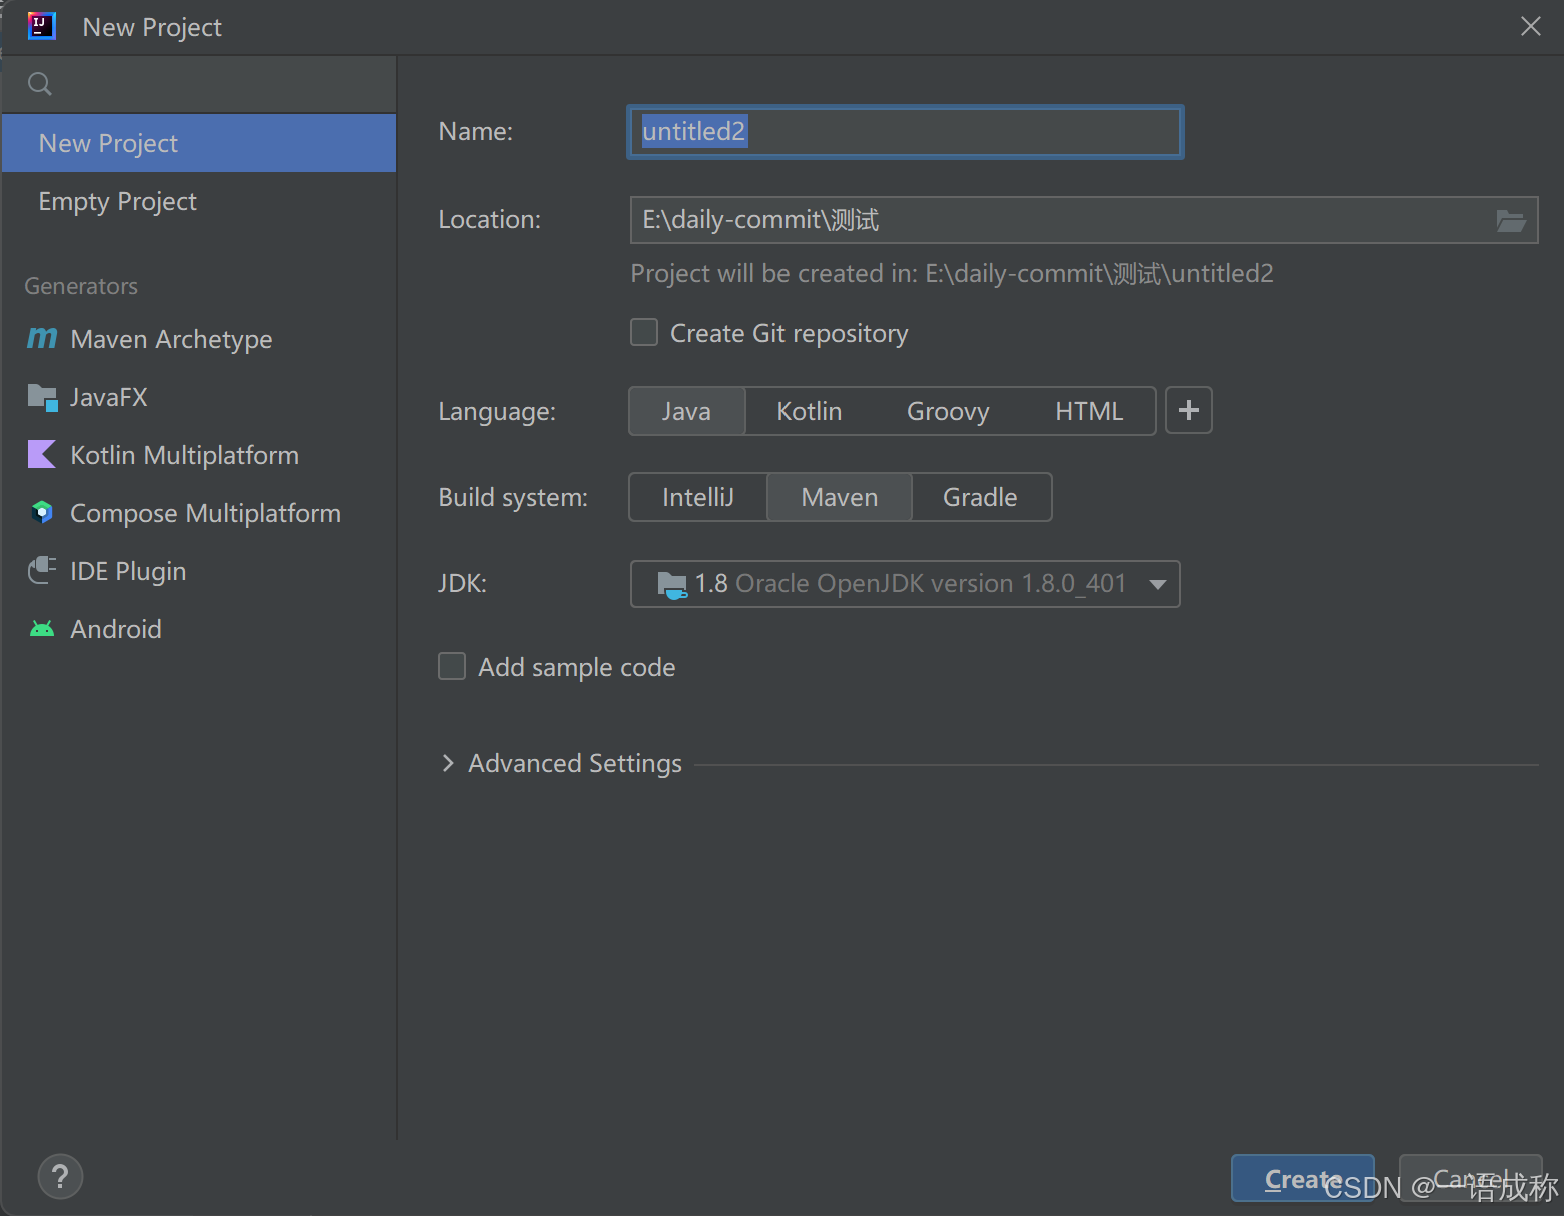Image resolution: width=1564 pixels, height=1216 pixels.
Task: Select Kotlin Multiplatform generator
Action: coord(199,455)
